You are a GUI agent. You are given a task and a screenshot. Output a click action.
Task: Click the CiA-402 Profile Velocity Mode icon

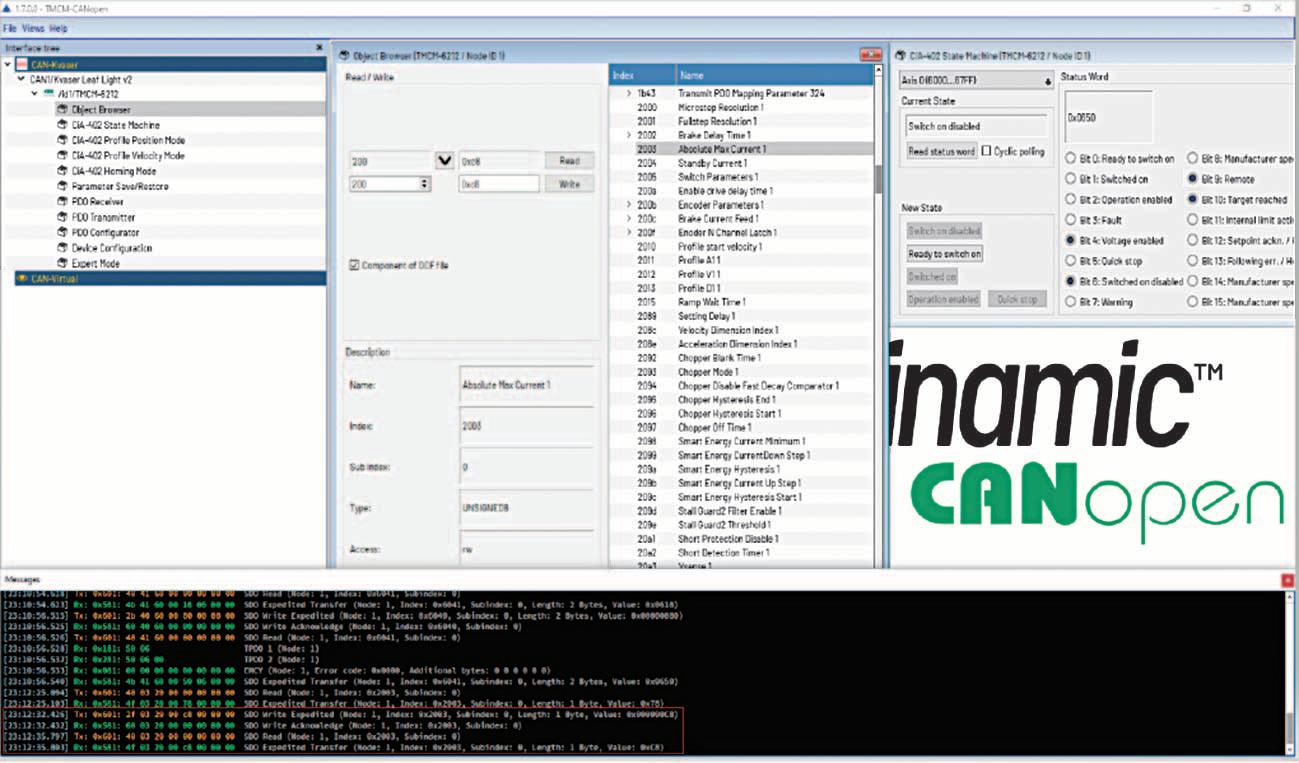tap(62, 156)
